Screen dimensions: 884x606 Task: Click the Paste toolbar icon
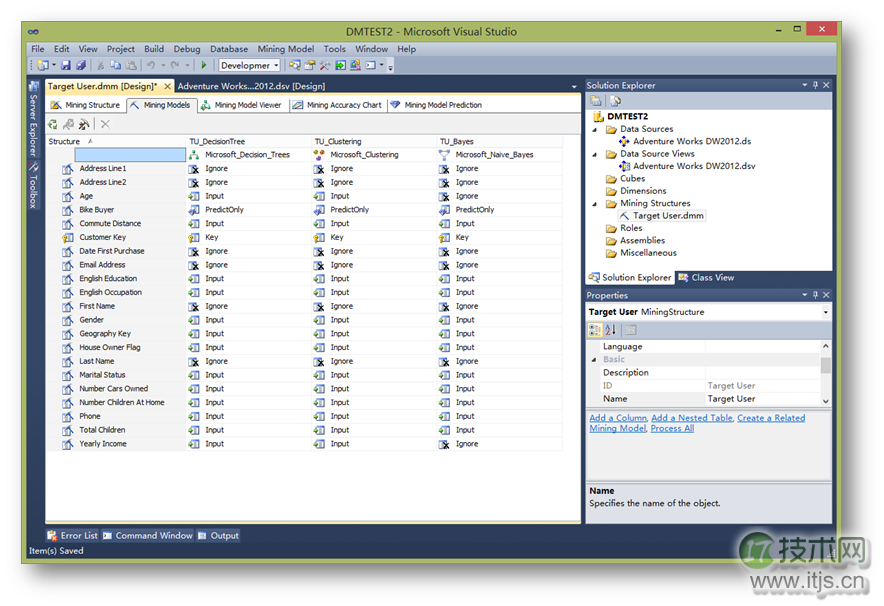(x=131, y=65)
